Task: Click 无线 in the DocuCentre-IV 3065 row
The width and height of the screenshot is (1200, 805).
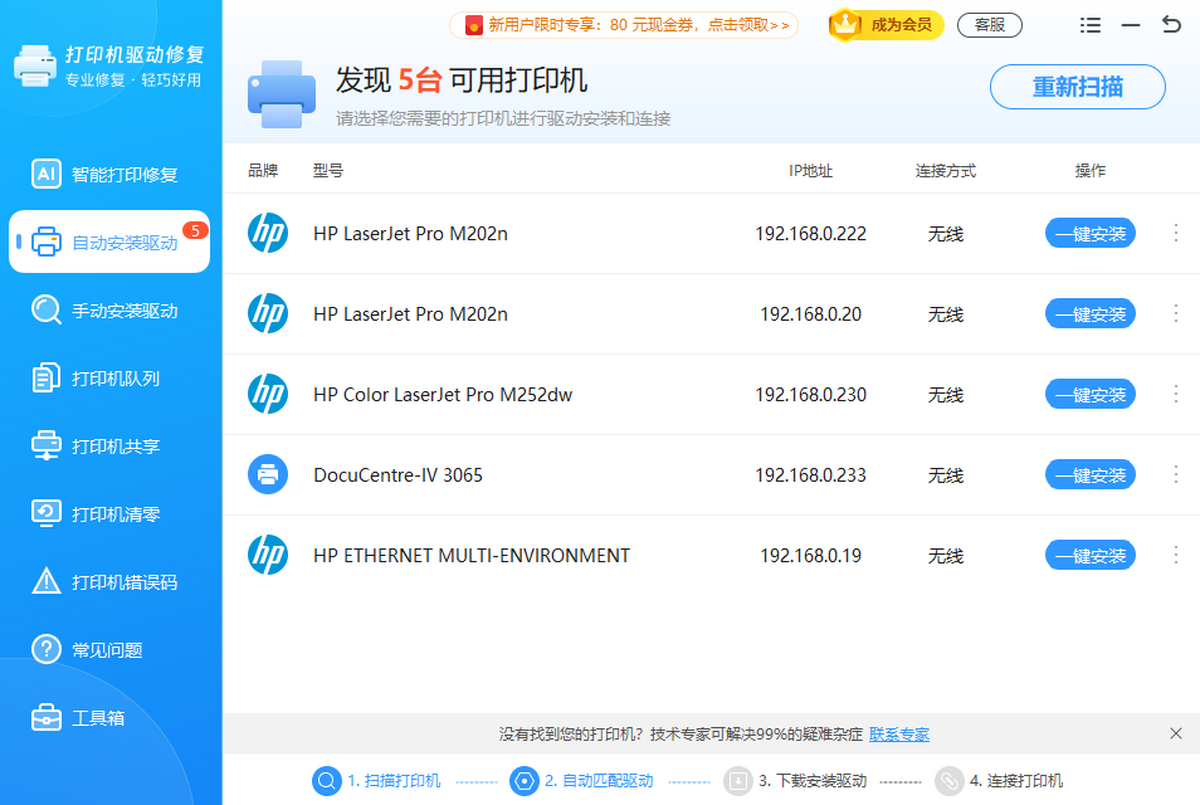Action: click(946, 475)
